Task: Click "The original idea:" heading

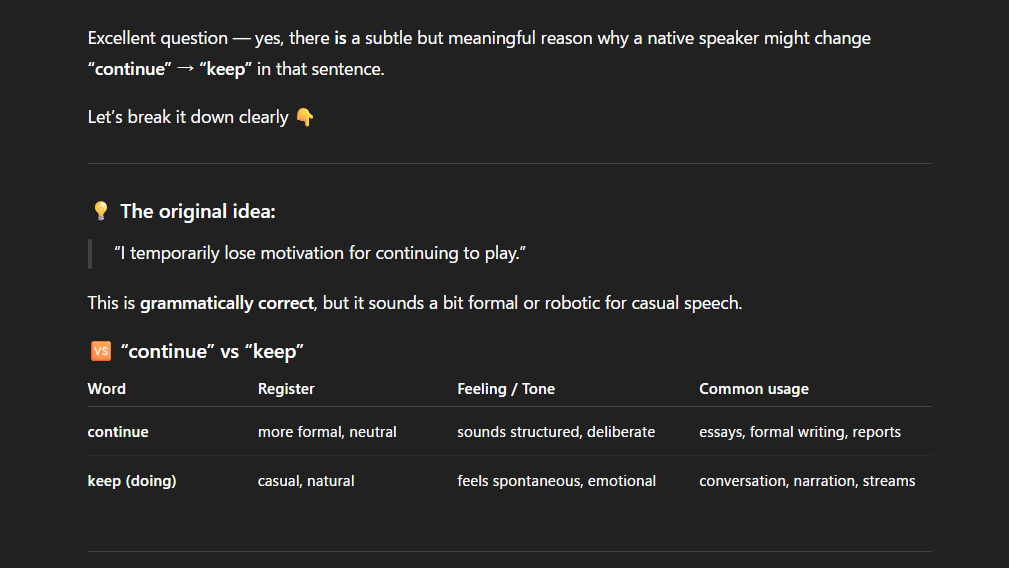Action: (198, 211)
